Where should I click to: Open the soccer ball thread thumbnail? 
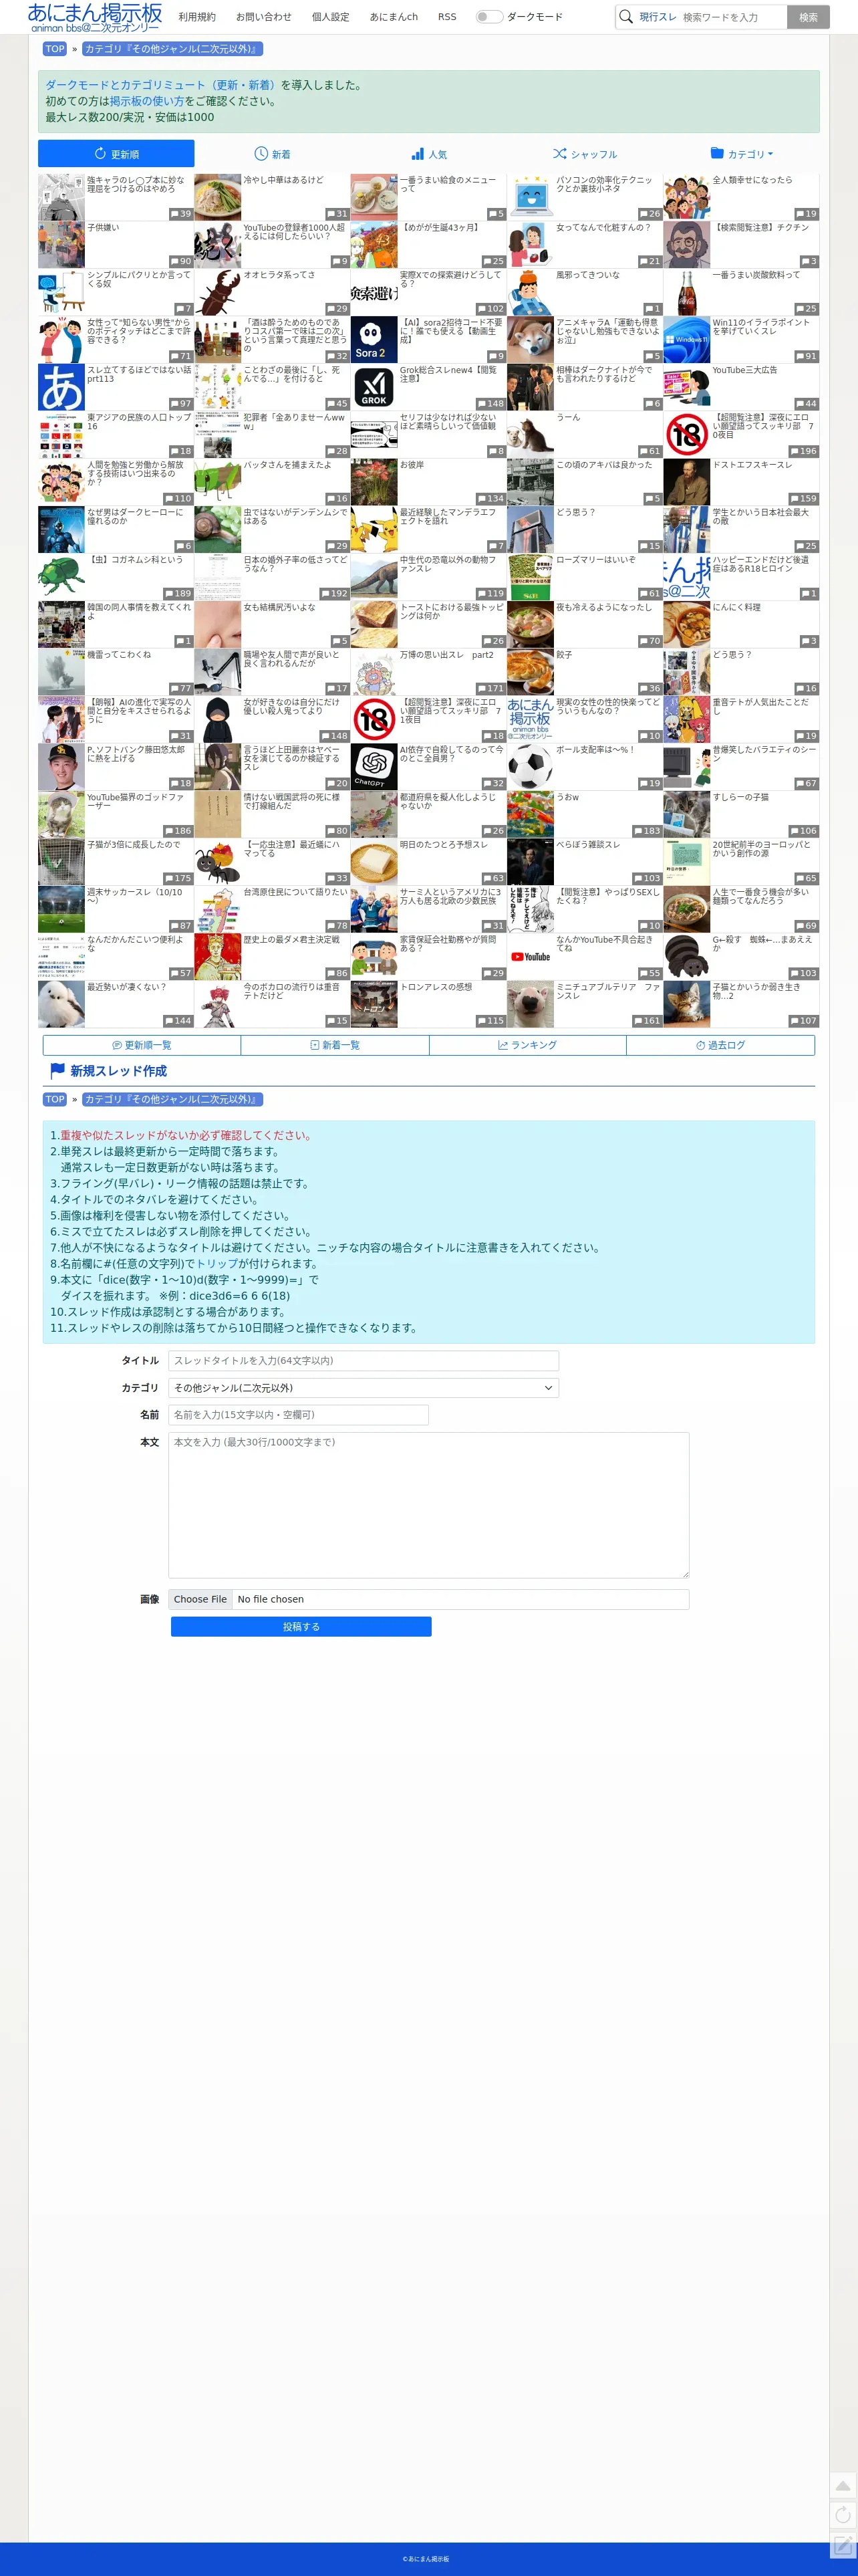click(x=530, y=767)
